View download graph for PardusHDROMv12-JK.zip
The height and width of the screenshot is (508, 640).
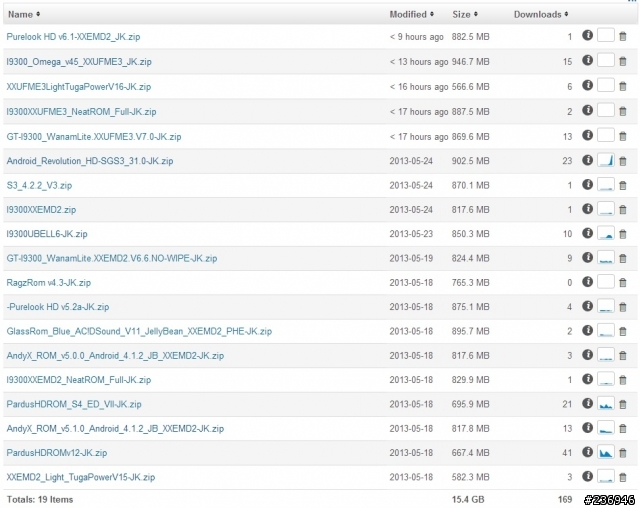click(606, 452)
